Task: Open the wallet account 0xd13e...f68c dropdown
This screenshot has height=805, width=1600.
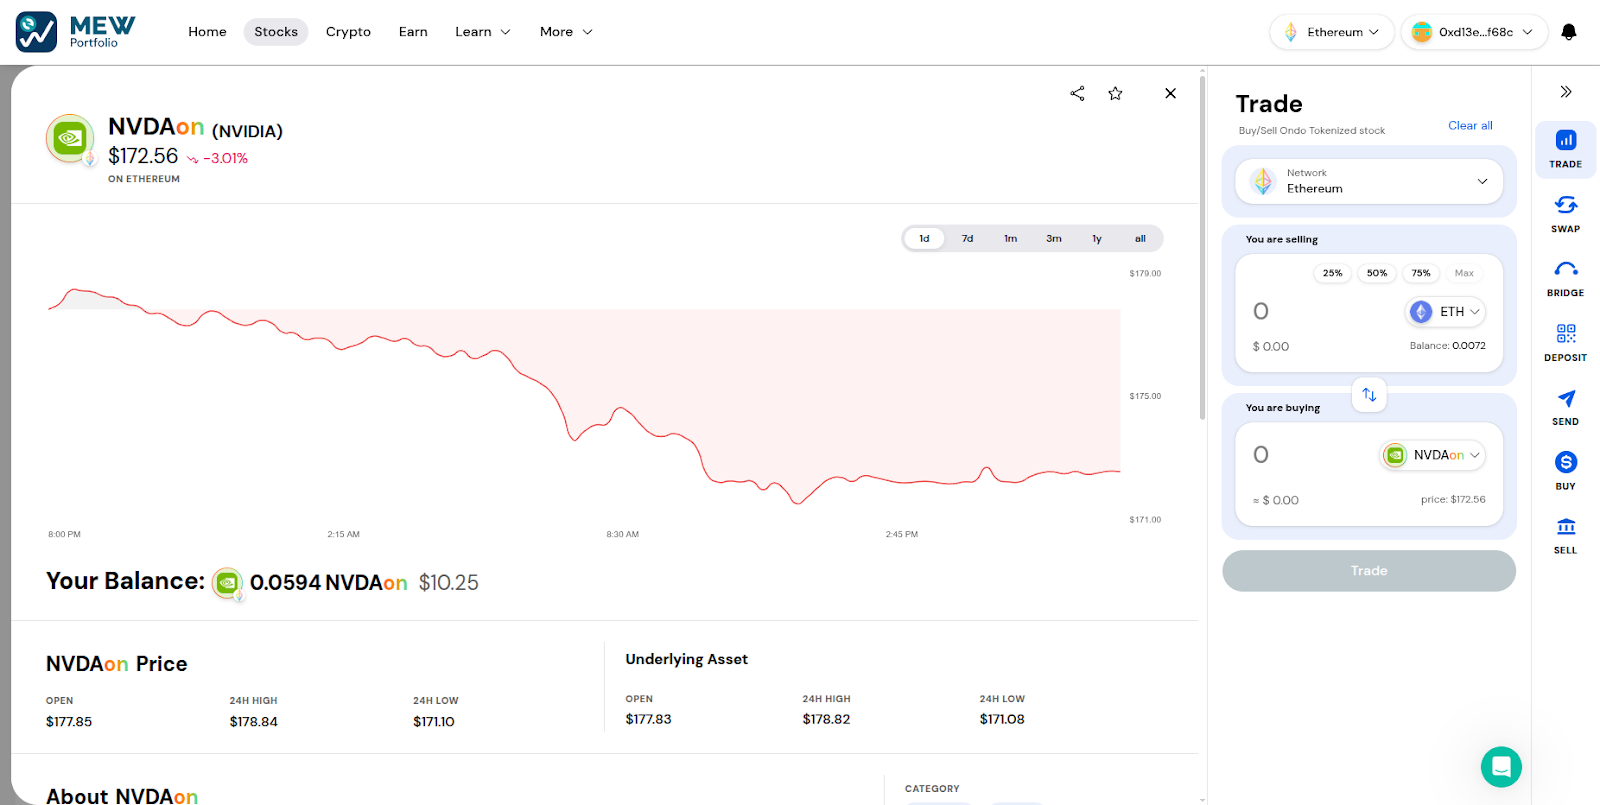Action: (1474, 32)
